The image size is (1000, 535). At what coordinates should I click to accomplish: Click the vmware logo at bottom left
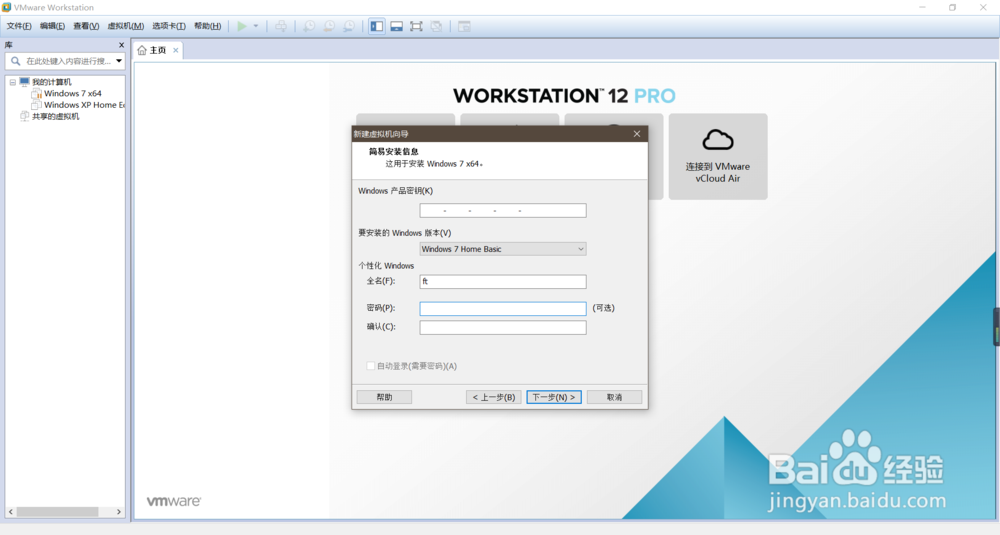173,501
